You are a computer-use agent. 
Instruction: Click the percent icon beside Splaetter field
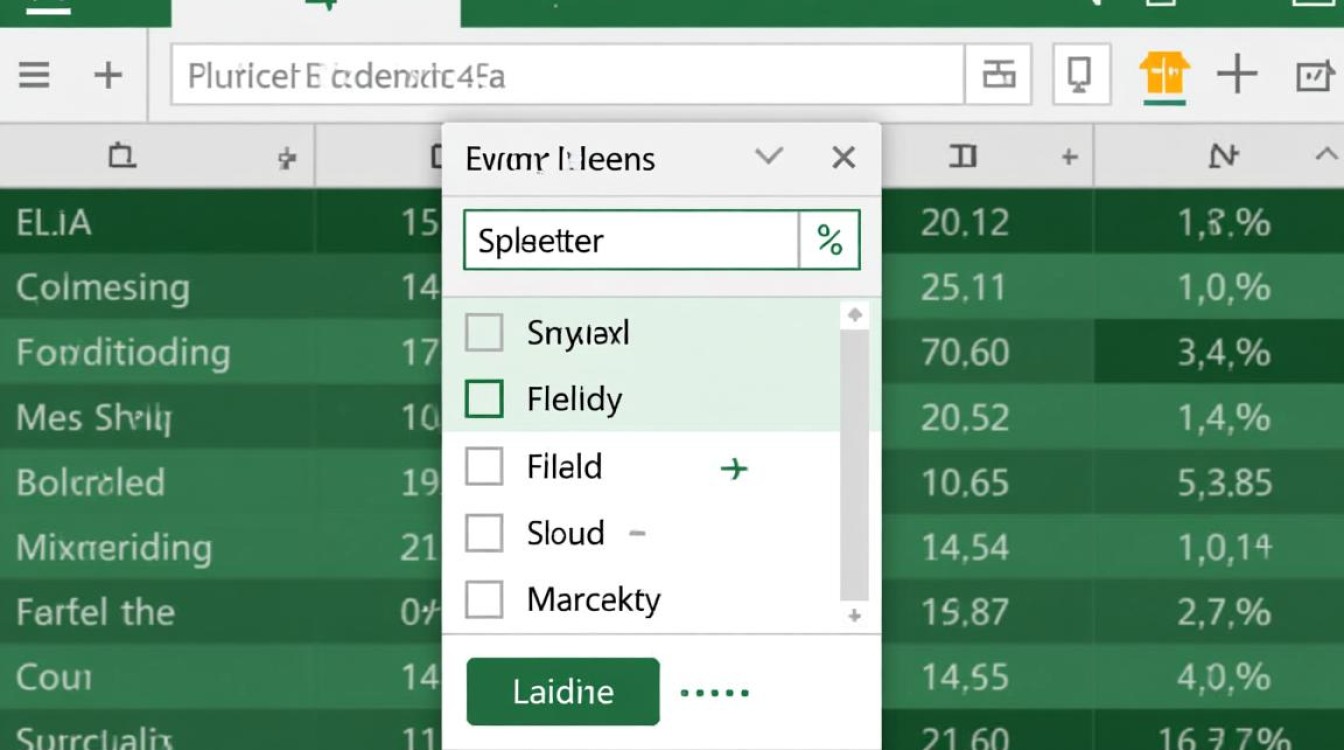coord(829,240)
